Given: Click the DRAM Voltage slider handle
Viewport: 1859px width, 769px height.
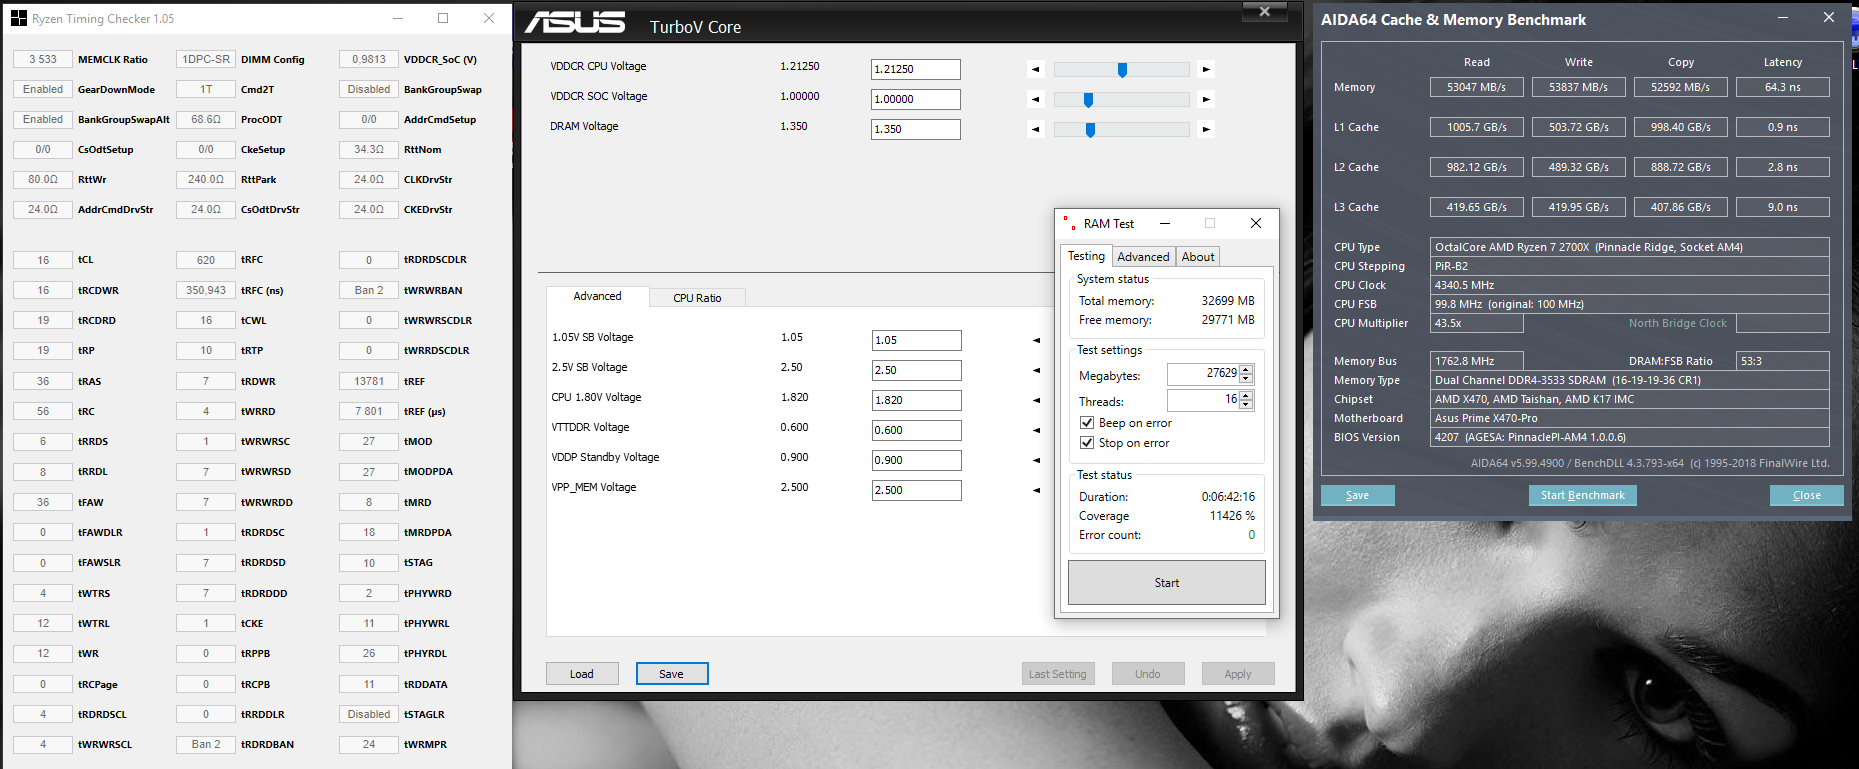Looking at the screenshot, I should [1090, 130].
